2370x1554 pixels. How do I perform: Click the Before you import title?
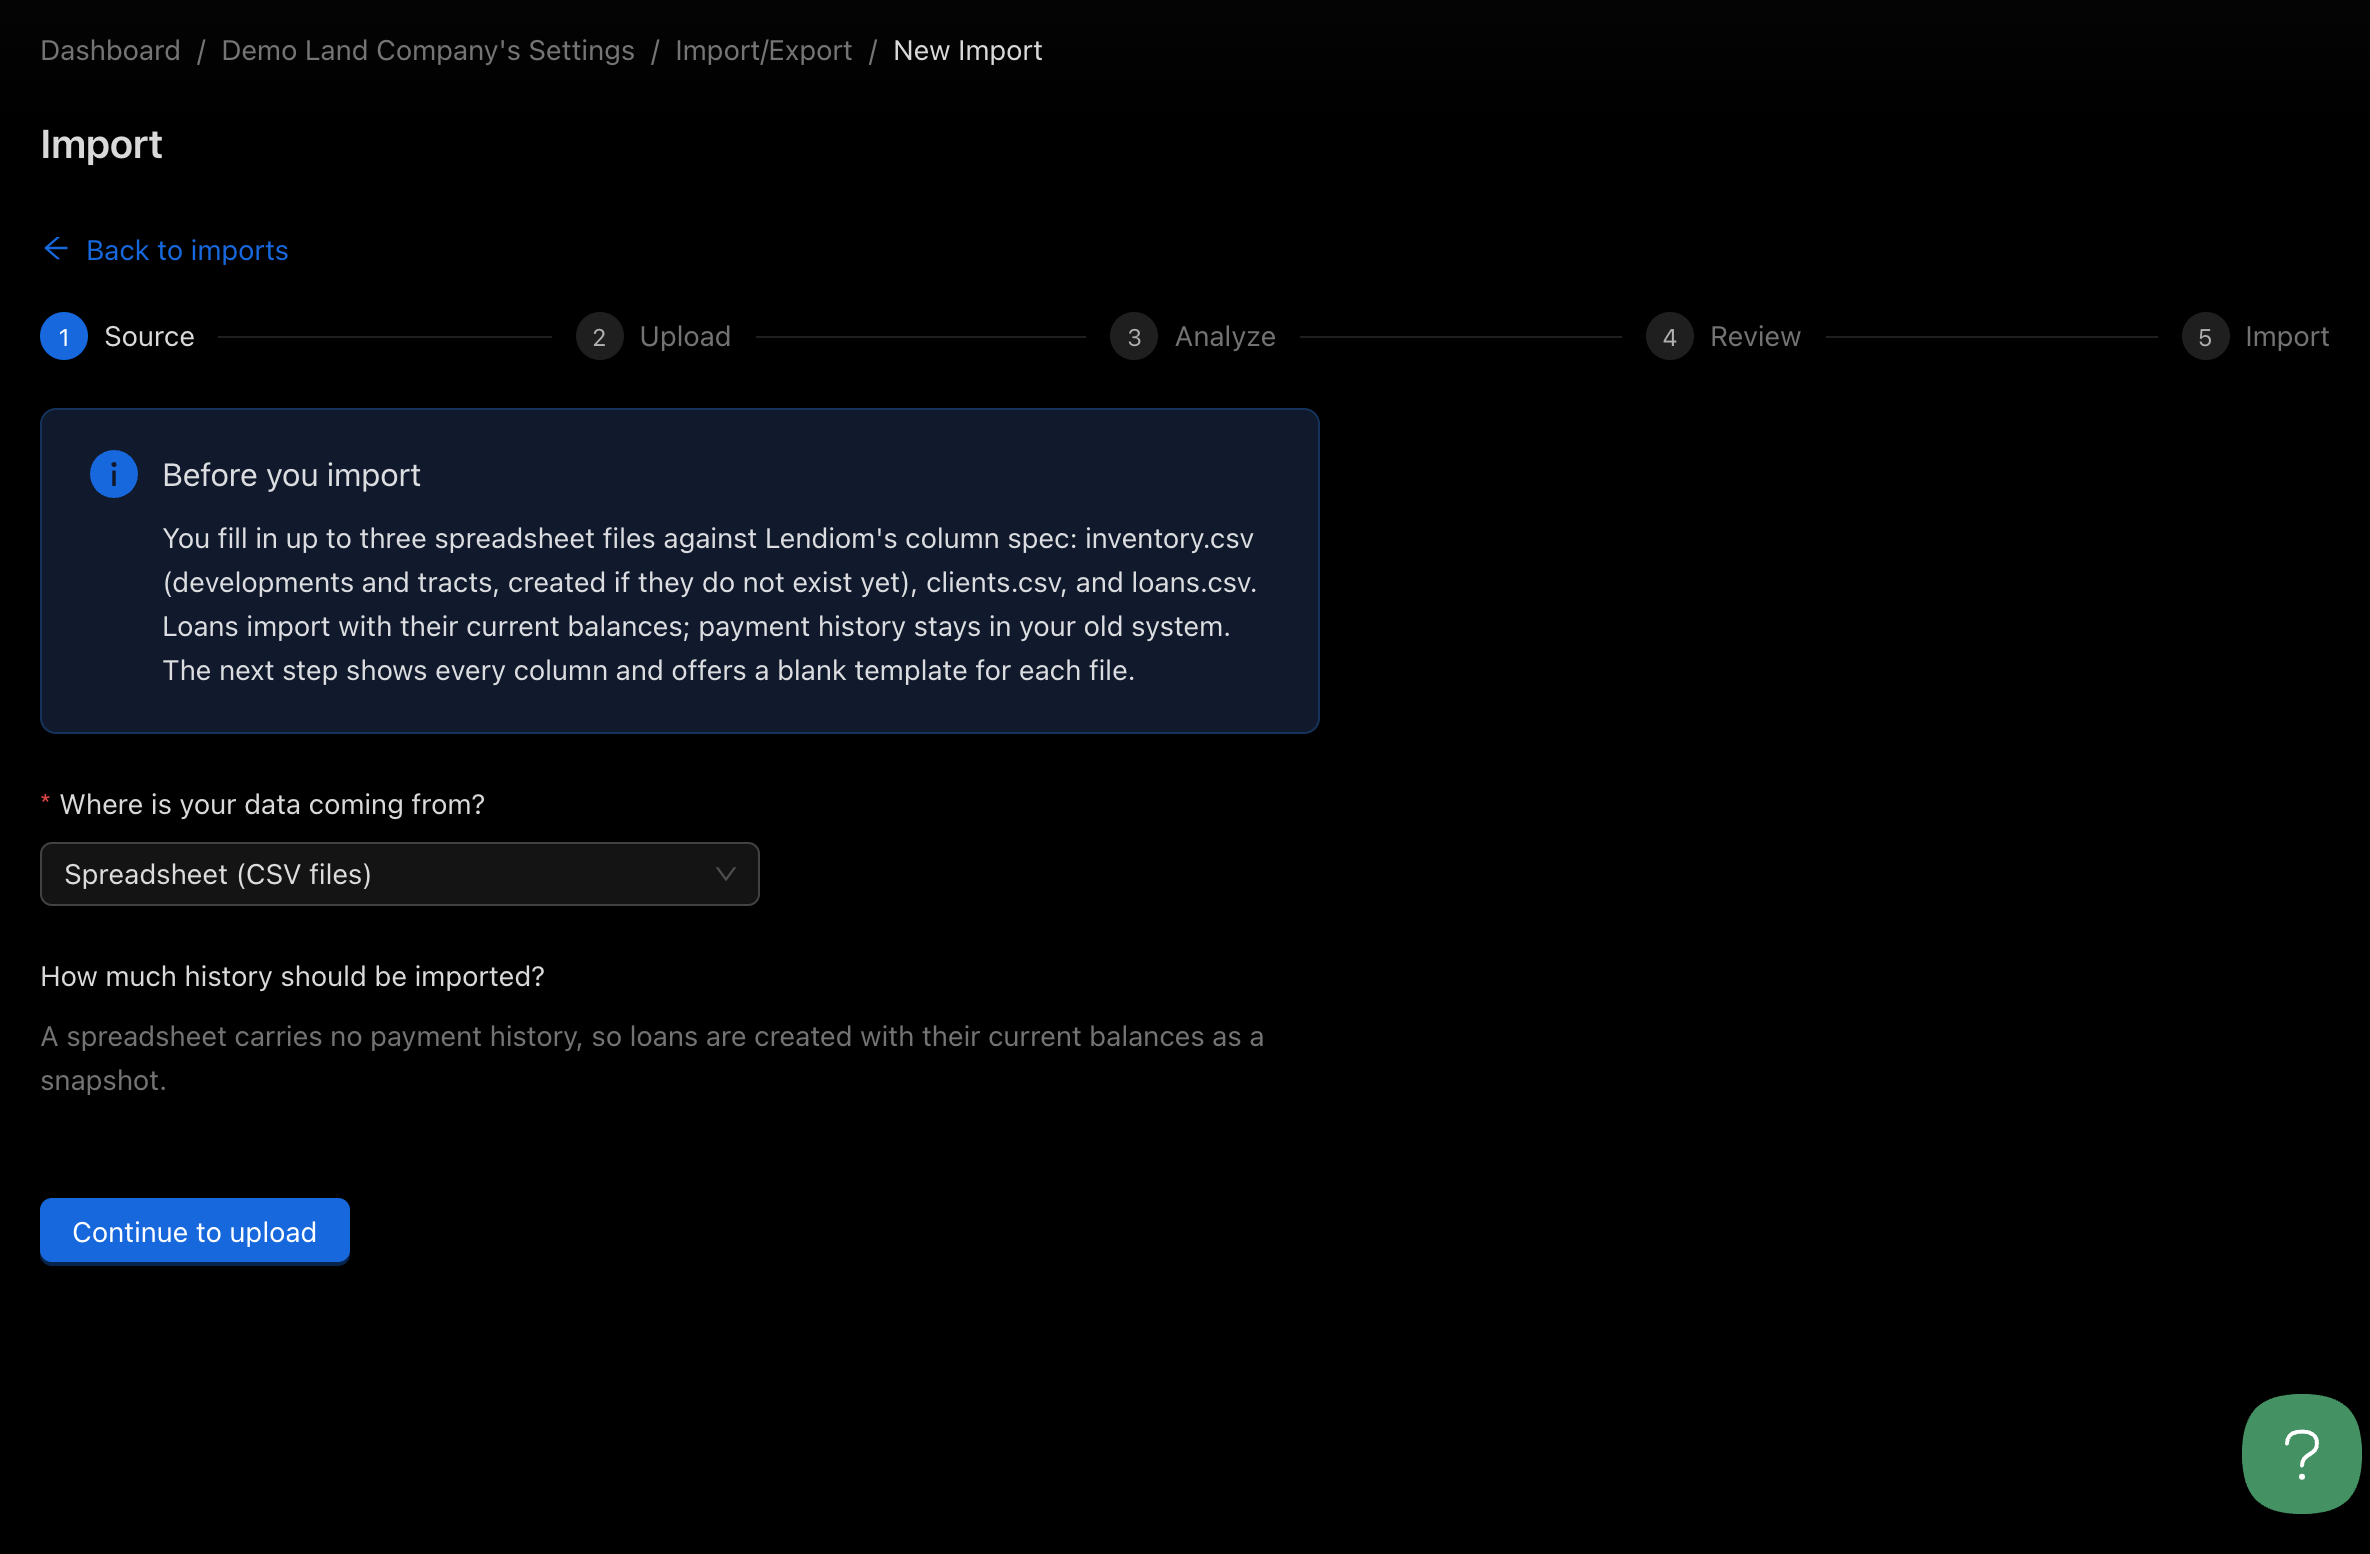point(291,475)
